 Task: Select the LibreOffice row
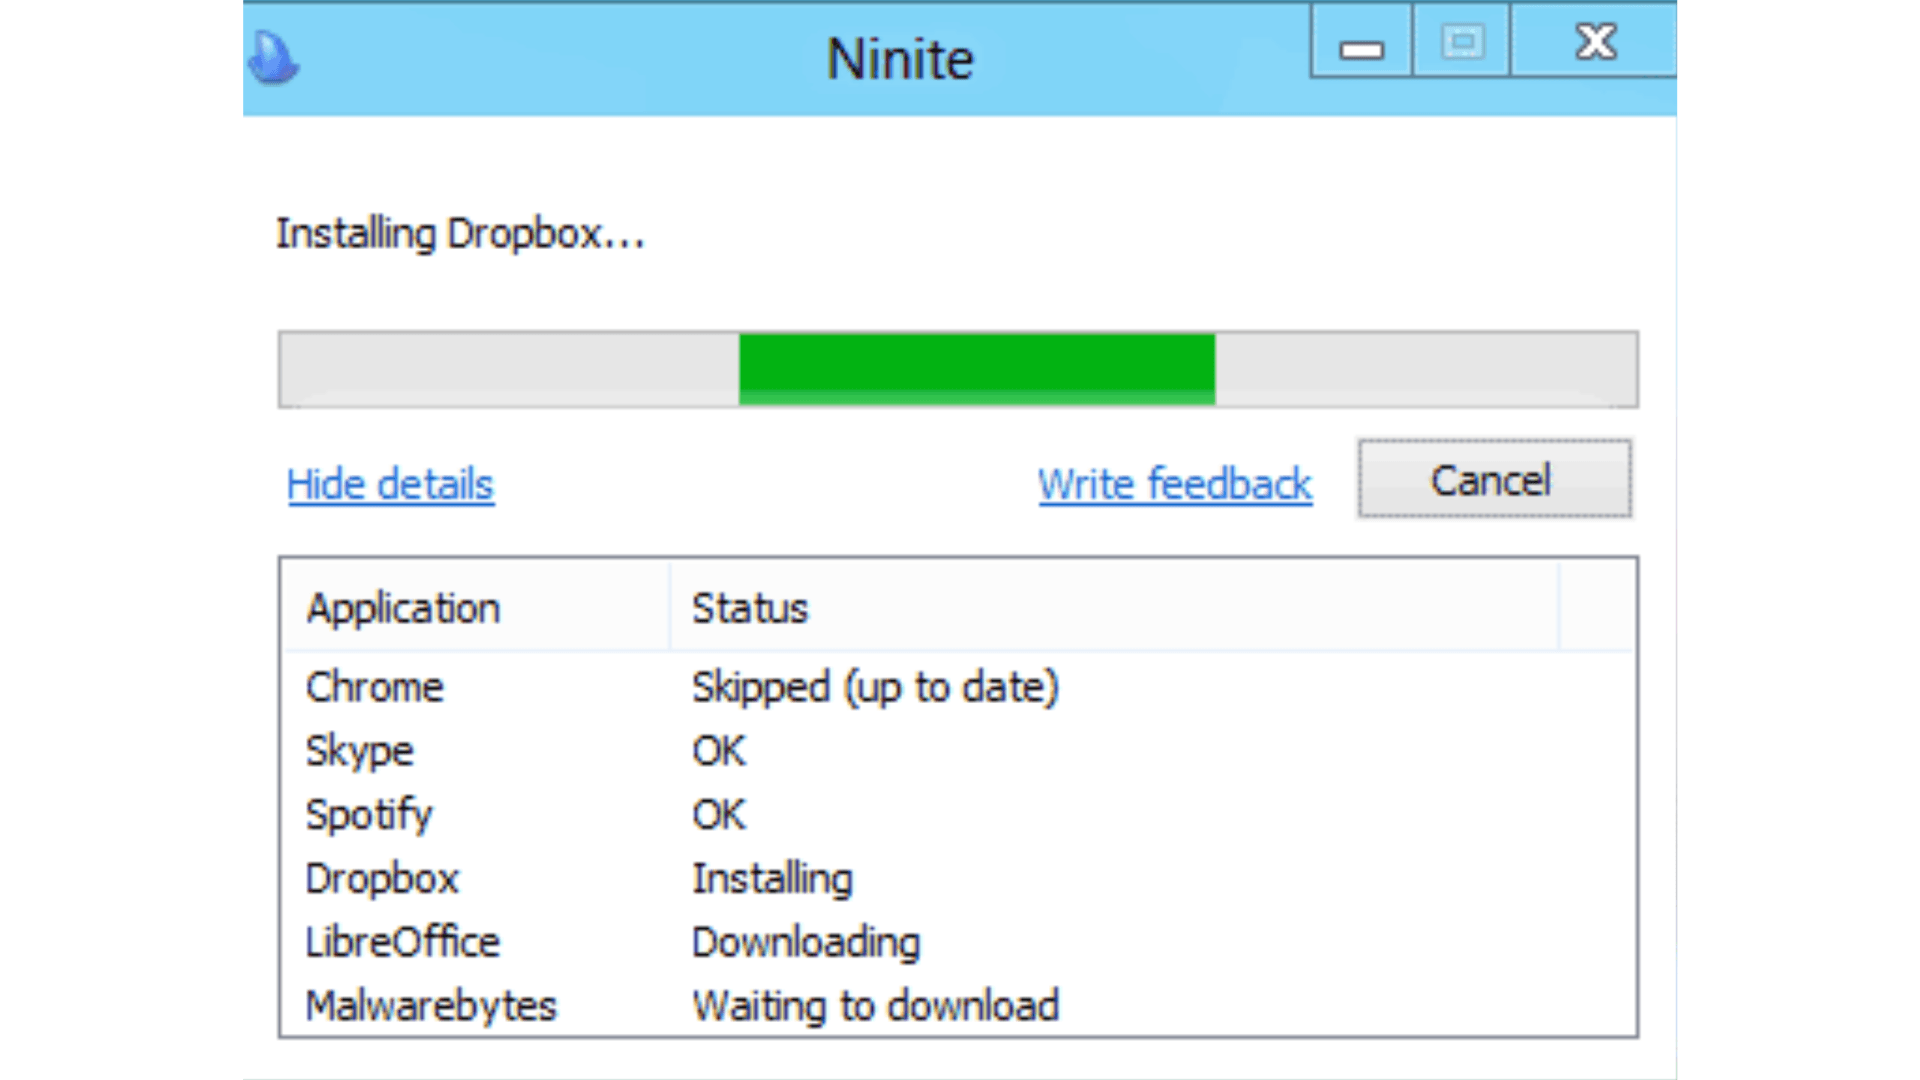point(958,942)
